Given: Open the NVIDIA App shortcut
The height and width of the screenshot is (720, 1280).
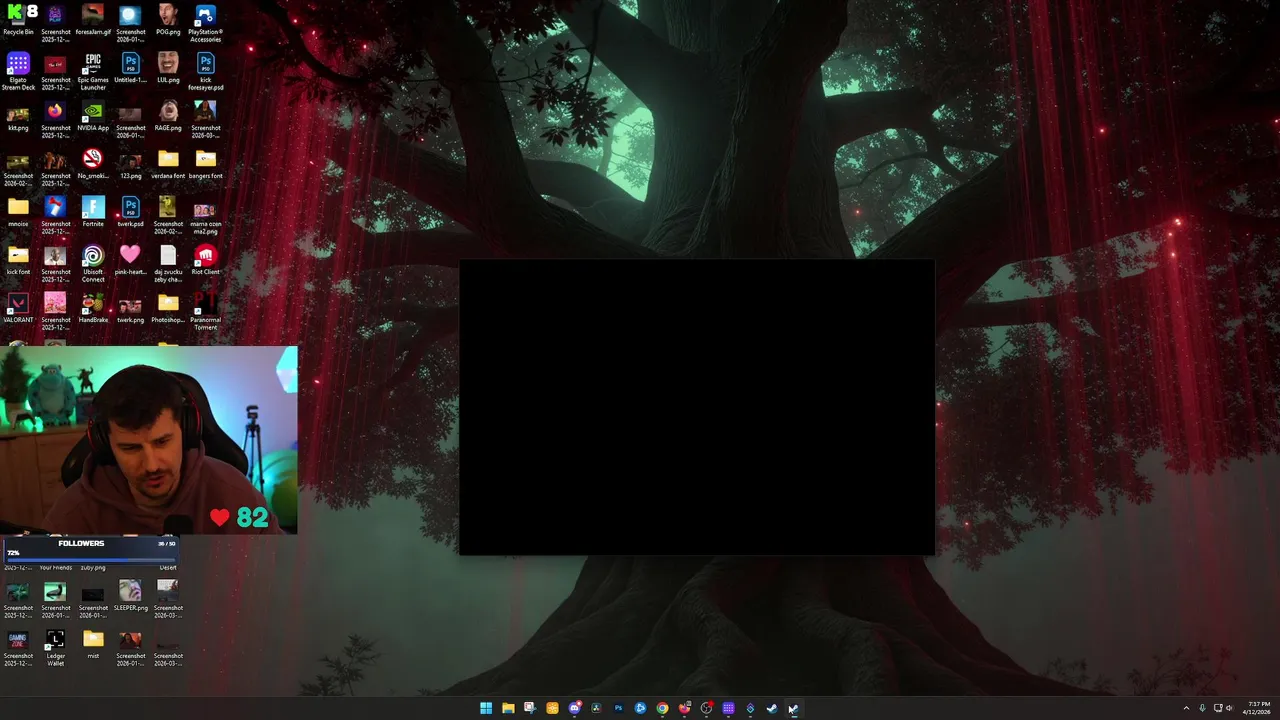Looking at the screenshot, I should [93, 116].
